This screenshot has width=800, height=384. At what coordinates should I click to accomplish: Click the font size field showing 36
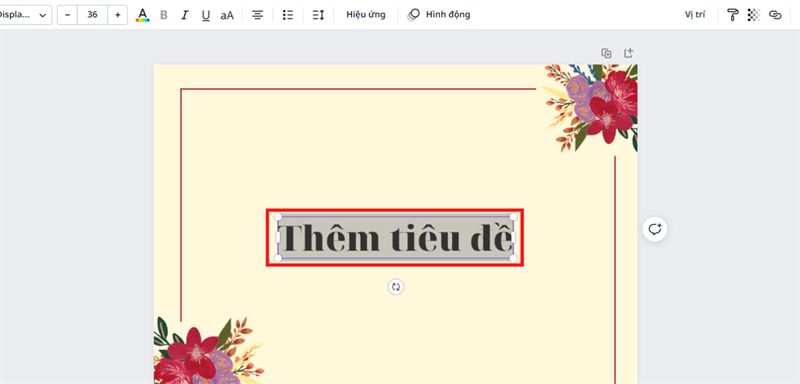tap(92, 15)
